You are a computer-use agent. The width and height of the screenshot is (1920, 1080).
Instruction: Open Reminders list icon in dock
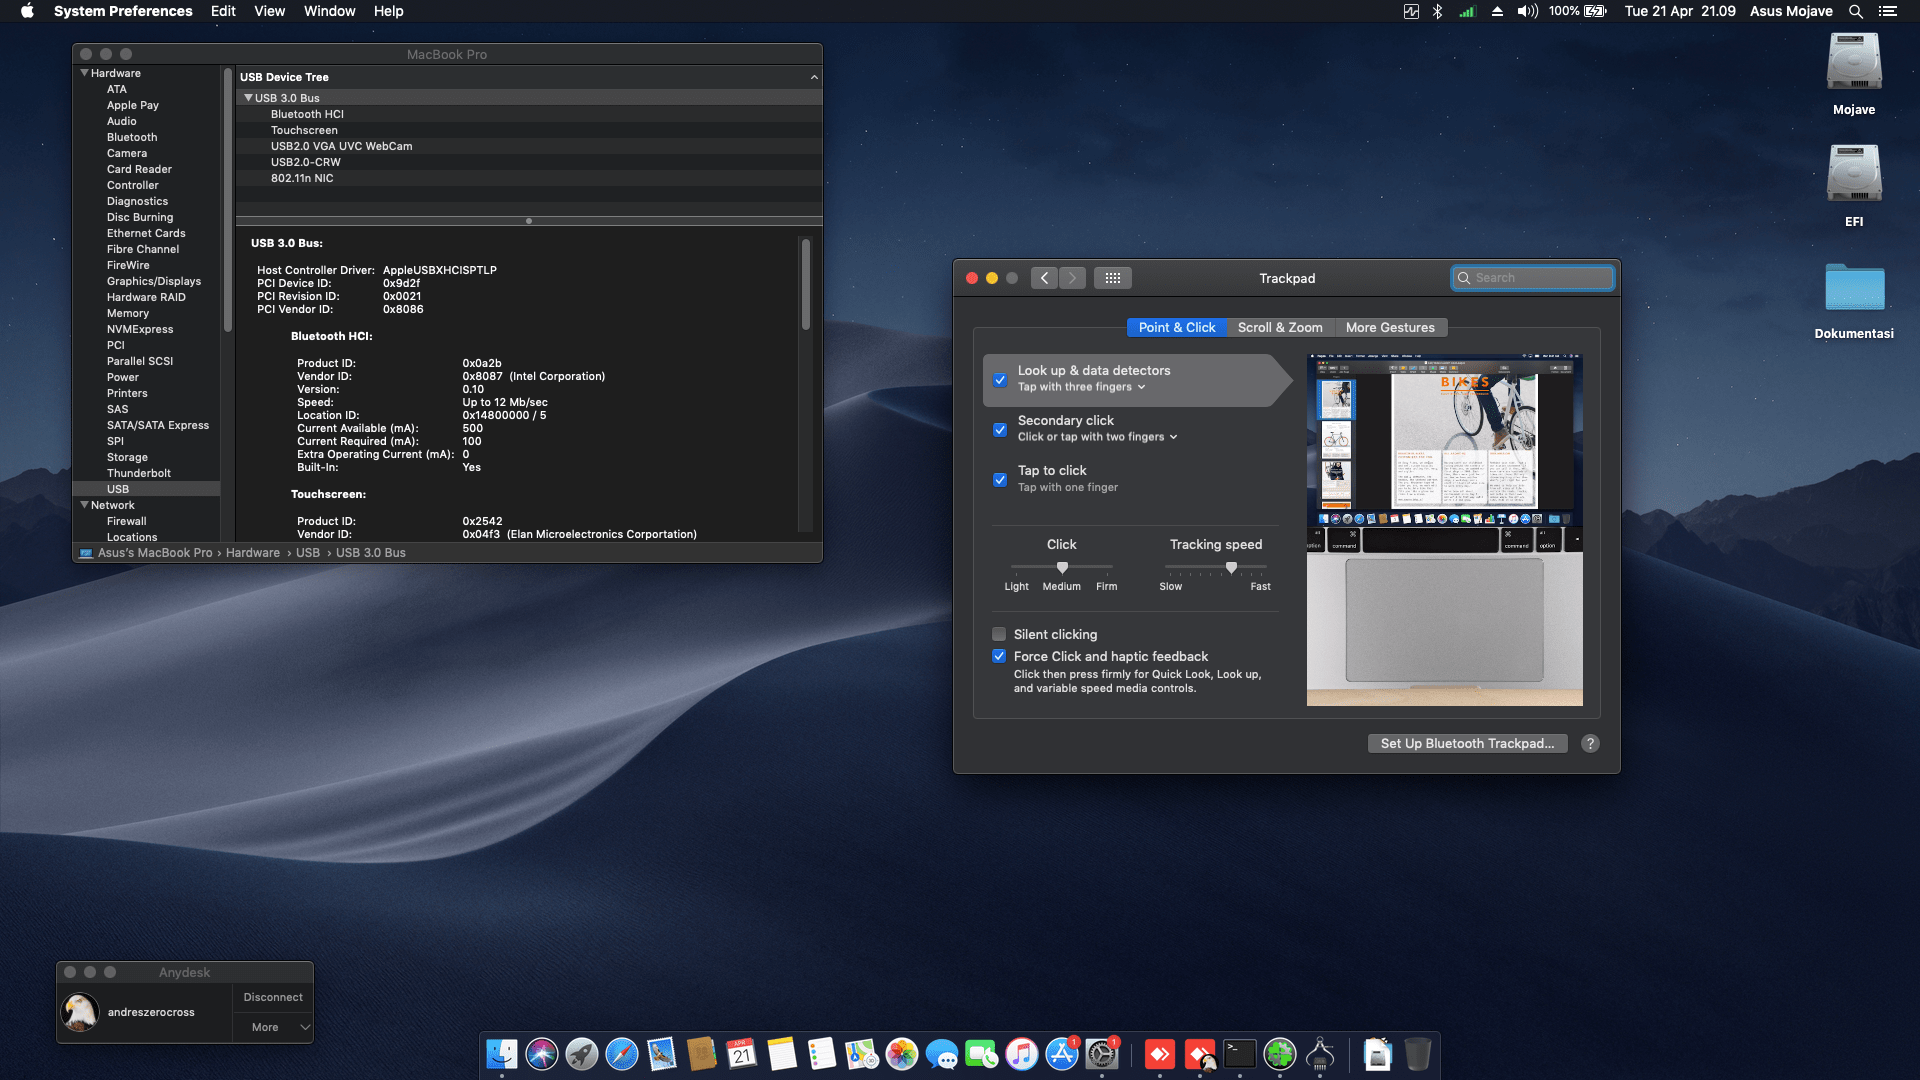point(822,1054)
